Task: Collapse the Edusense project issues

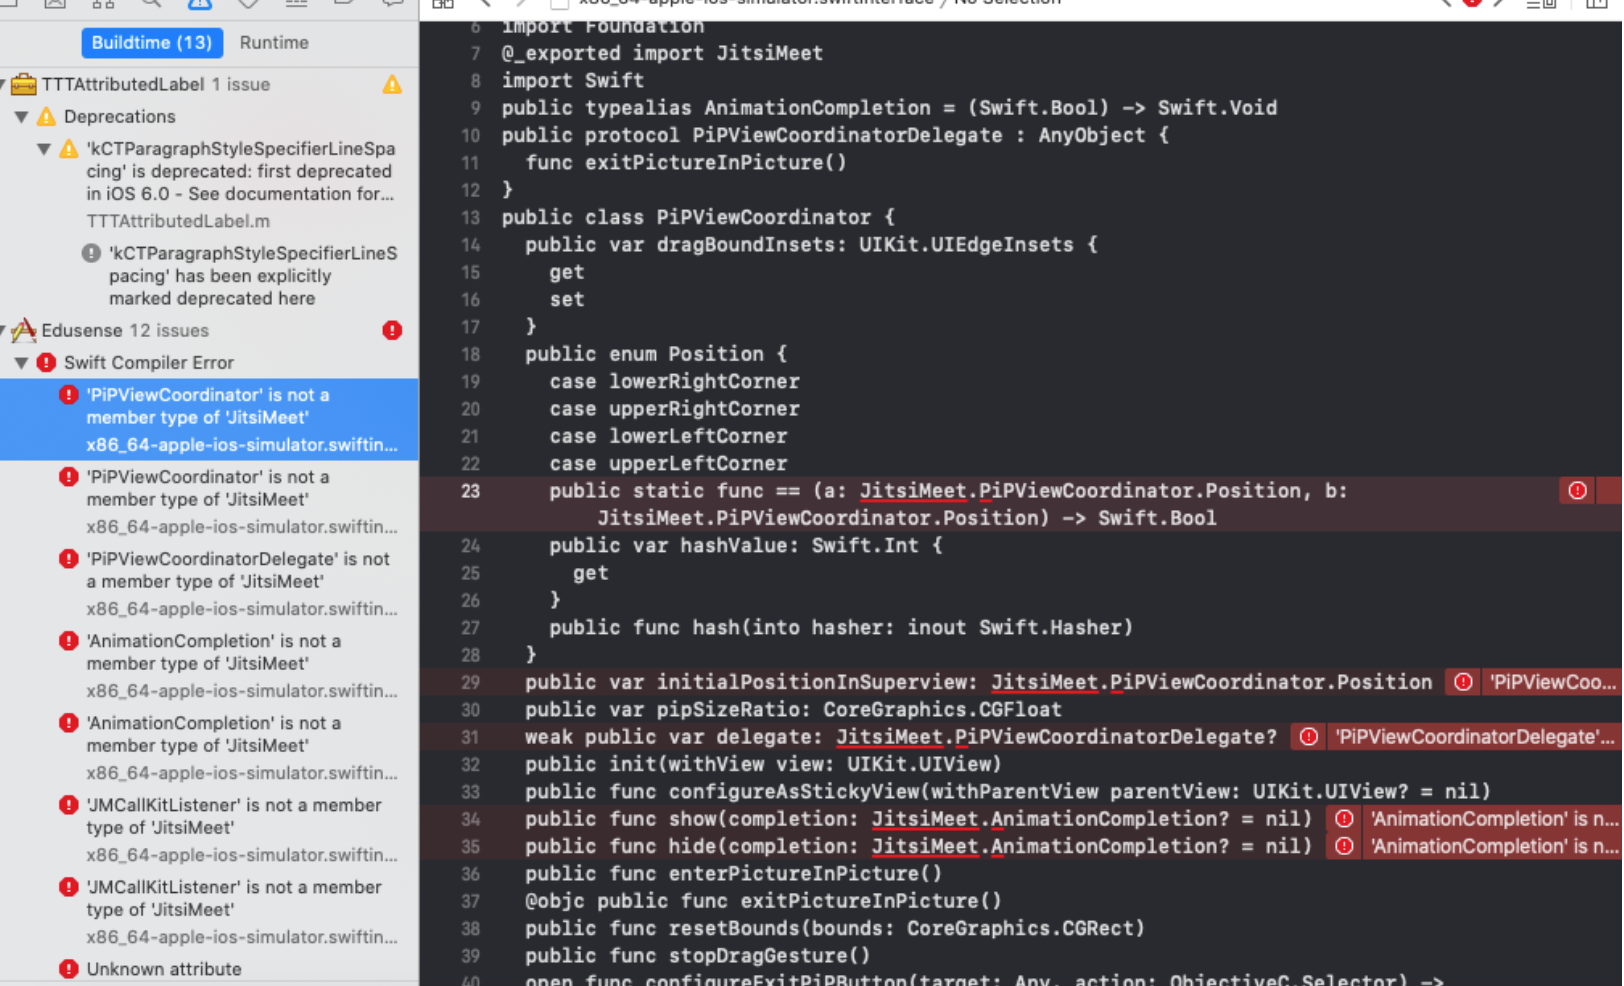Action: click(4, 331)
